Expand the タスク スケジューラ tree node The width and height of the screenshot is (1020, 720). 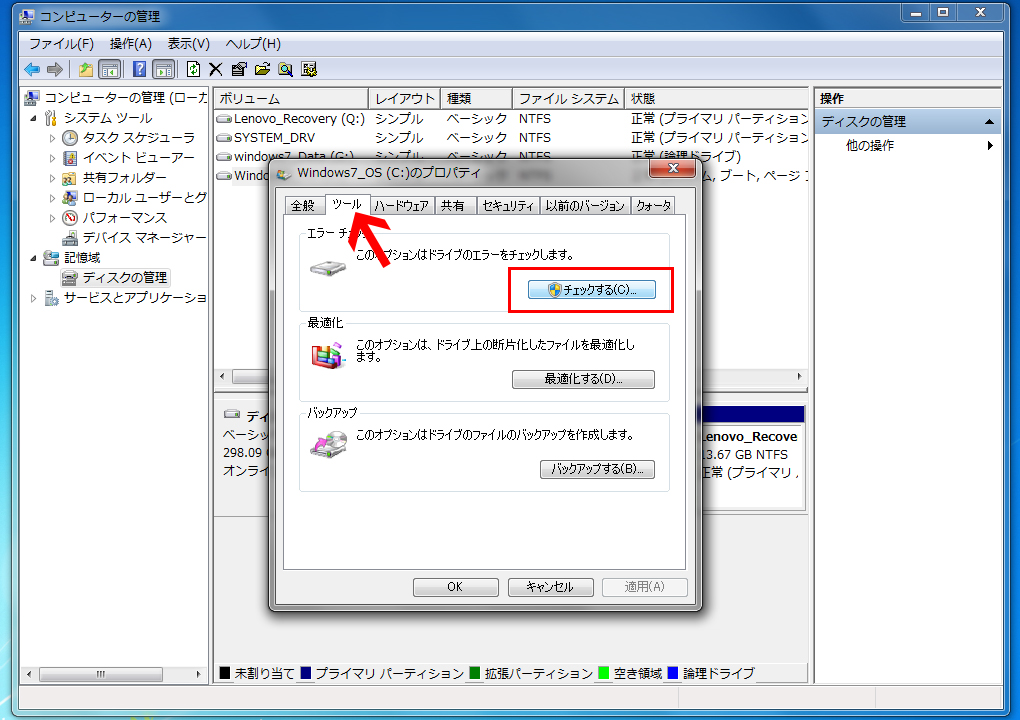point(53,139)
